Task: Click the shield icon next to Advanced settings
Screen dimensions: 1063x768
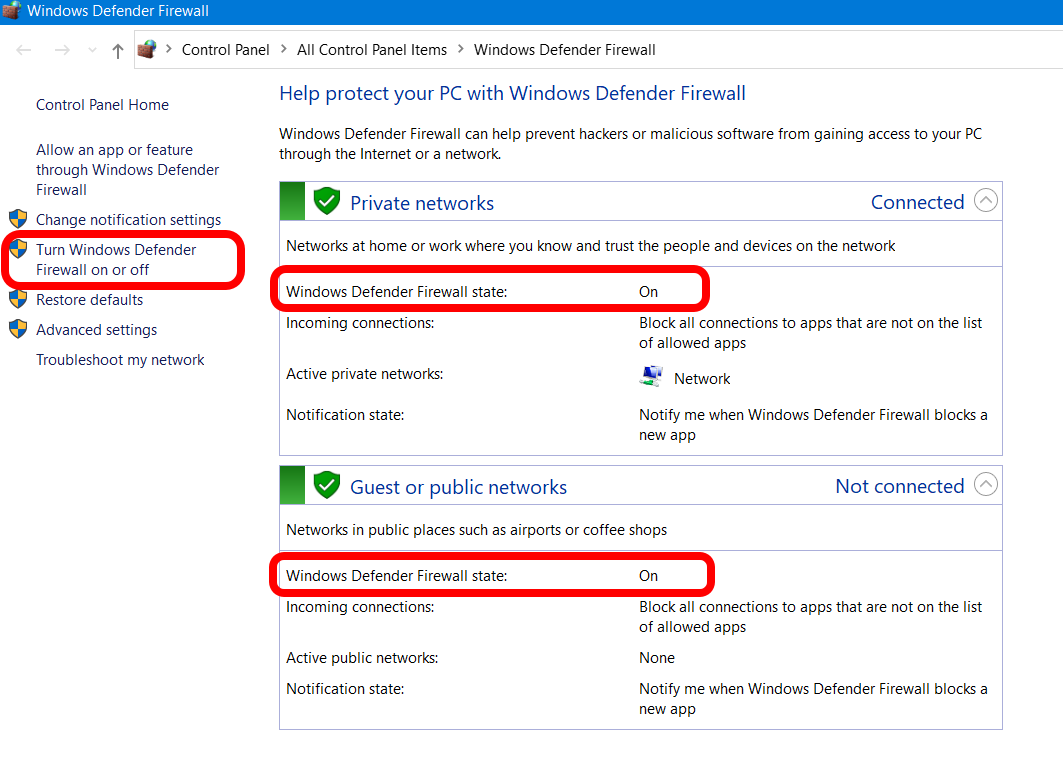Action: (x=17, y=329)
